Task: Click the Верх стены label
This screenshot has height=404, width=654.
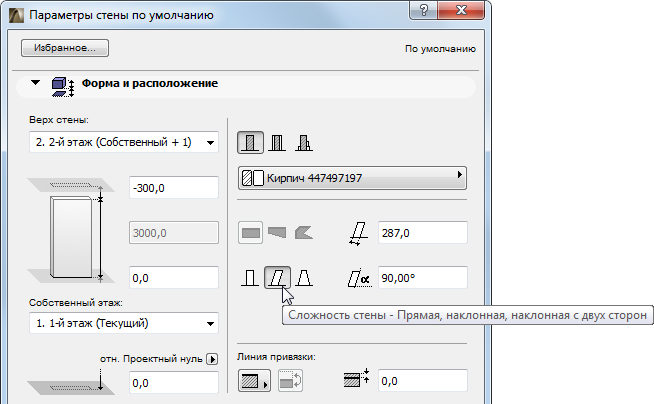Action: [59, 120]
